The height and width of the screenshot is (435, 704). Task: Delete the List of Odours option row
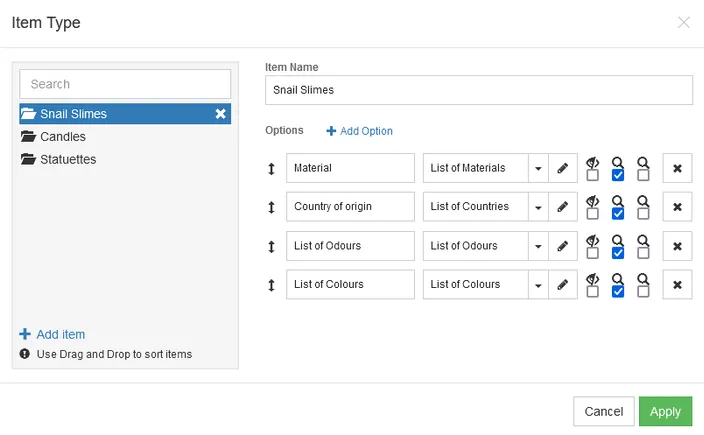(x=678, y=246)
